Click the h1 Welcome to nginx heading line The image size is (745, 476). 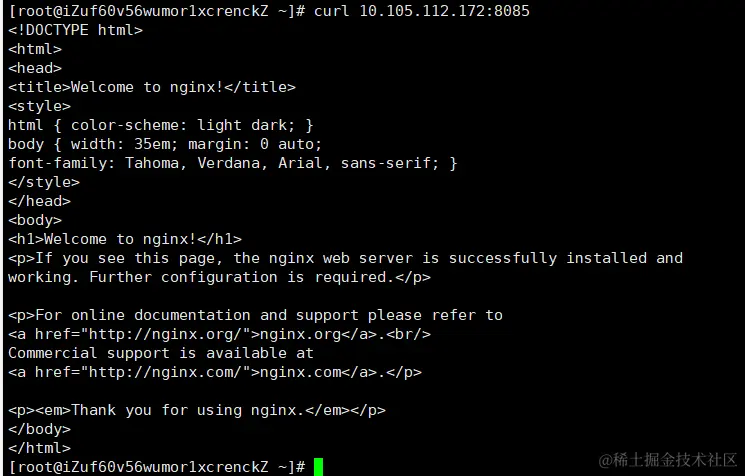coord(125,239)
